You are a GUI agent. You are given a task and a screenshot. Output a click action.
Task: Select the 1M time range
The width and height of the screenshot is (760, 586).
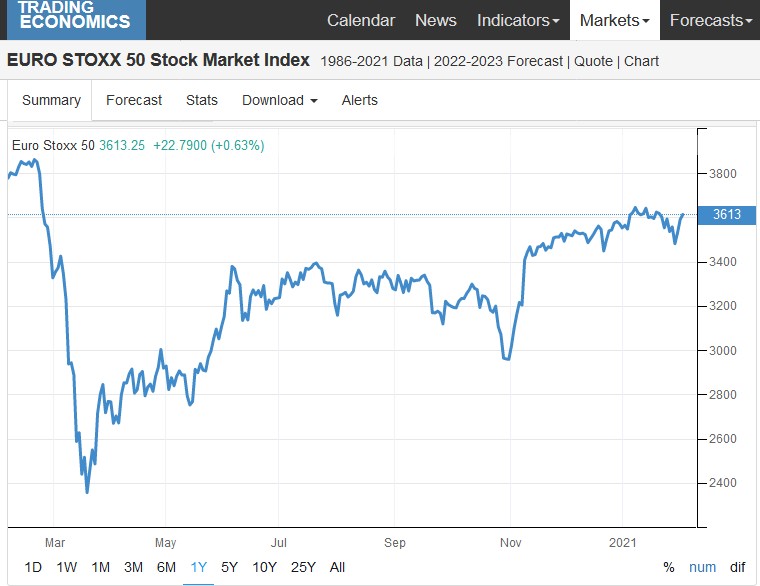(x=100, y=567)
